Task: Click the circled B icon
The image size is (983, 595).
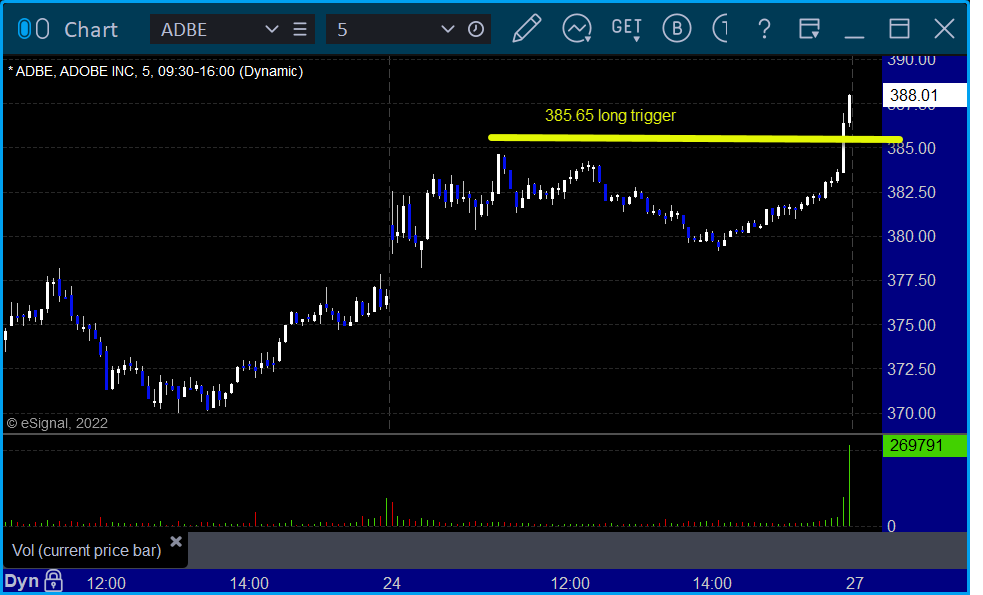Action: (x=676, y=29)
